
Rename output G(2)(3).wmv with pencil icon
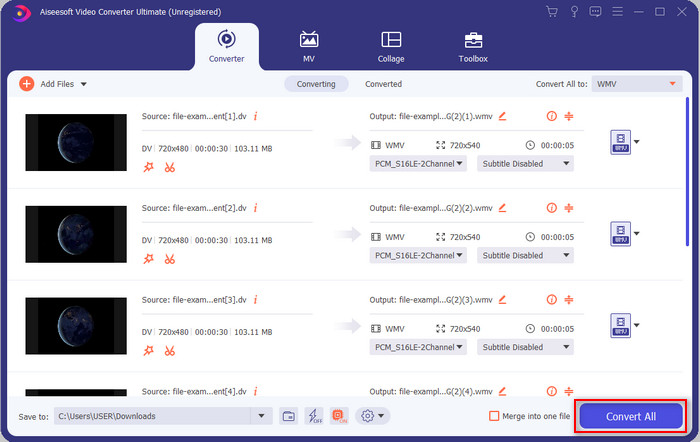[x=502, y=300]
